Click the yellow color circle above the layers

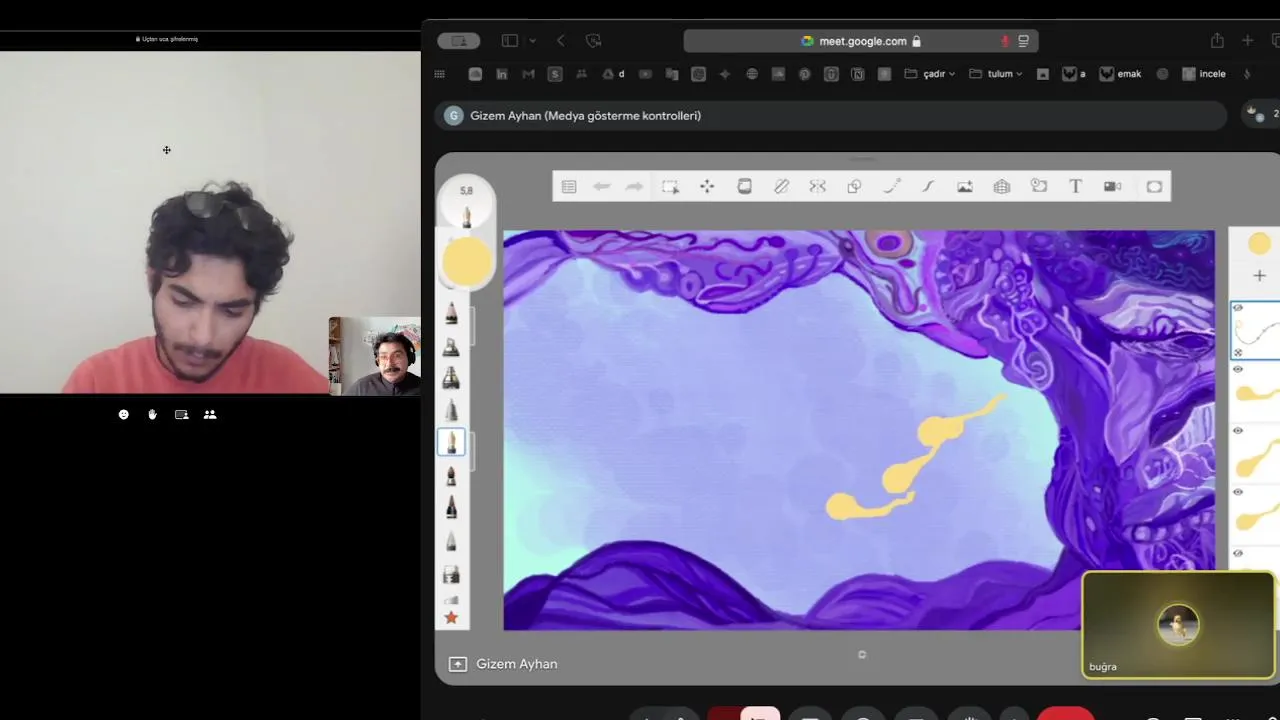[1259, 243]
